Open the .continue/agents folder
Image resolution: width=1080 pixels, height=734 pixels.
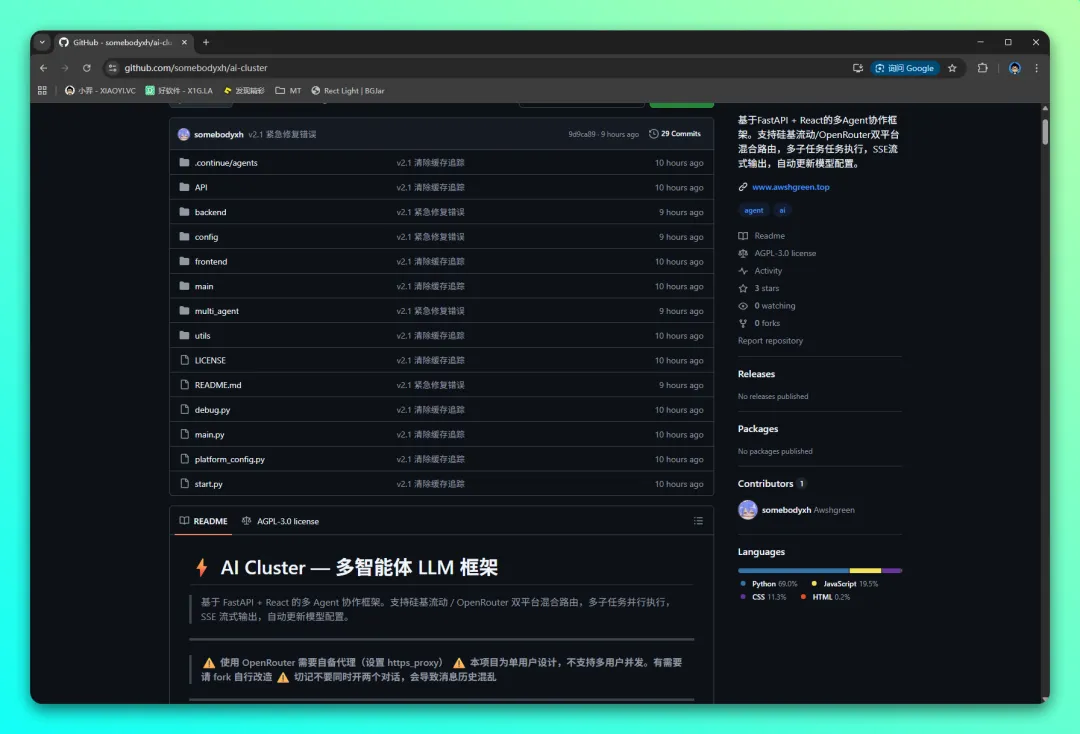pyautogui.click(x=226, y=163)
